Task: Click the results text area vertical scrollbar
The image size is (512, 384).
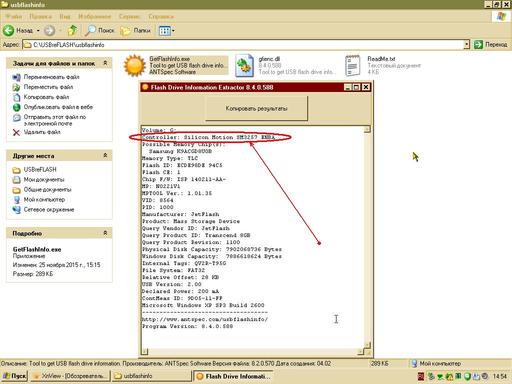Action: pyautogui.click(x=367, y=237)
